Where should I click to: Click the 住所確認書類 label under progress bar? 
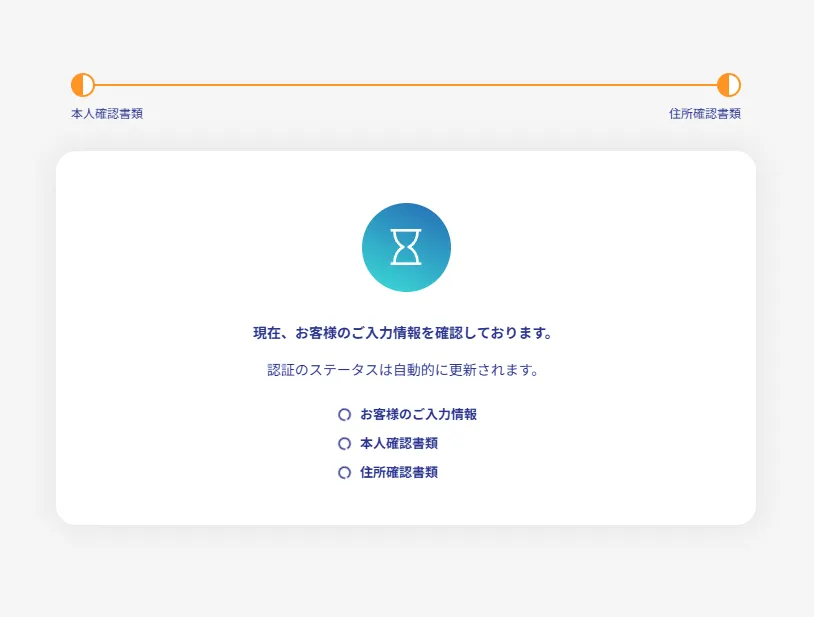pyautogui.click(x=704, y=114)
